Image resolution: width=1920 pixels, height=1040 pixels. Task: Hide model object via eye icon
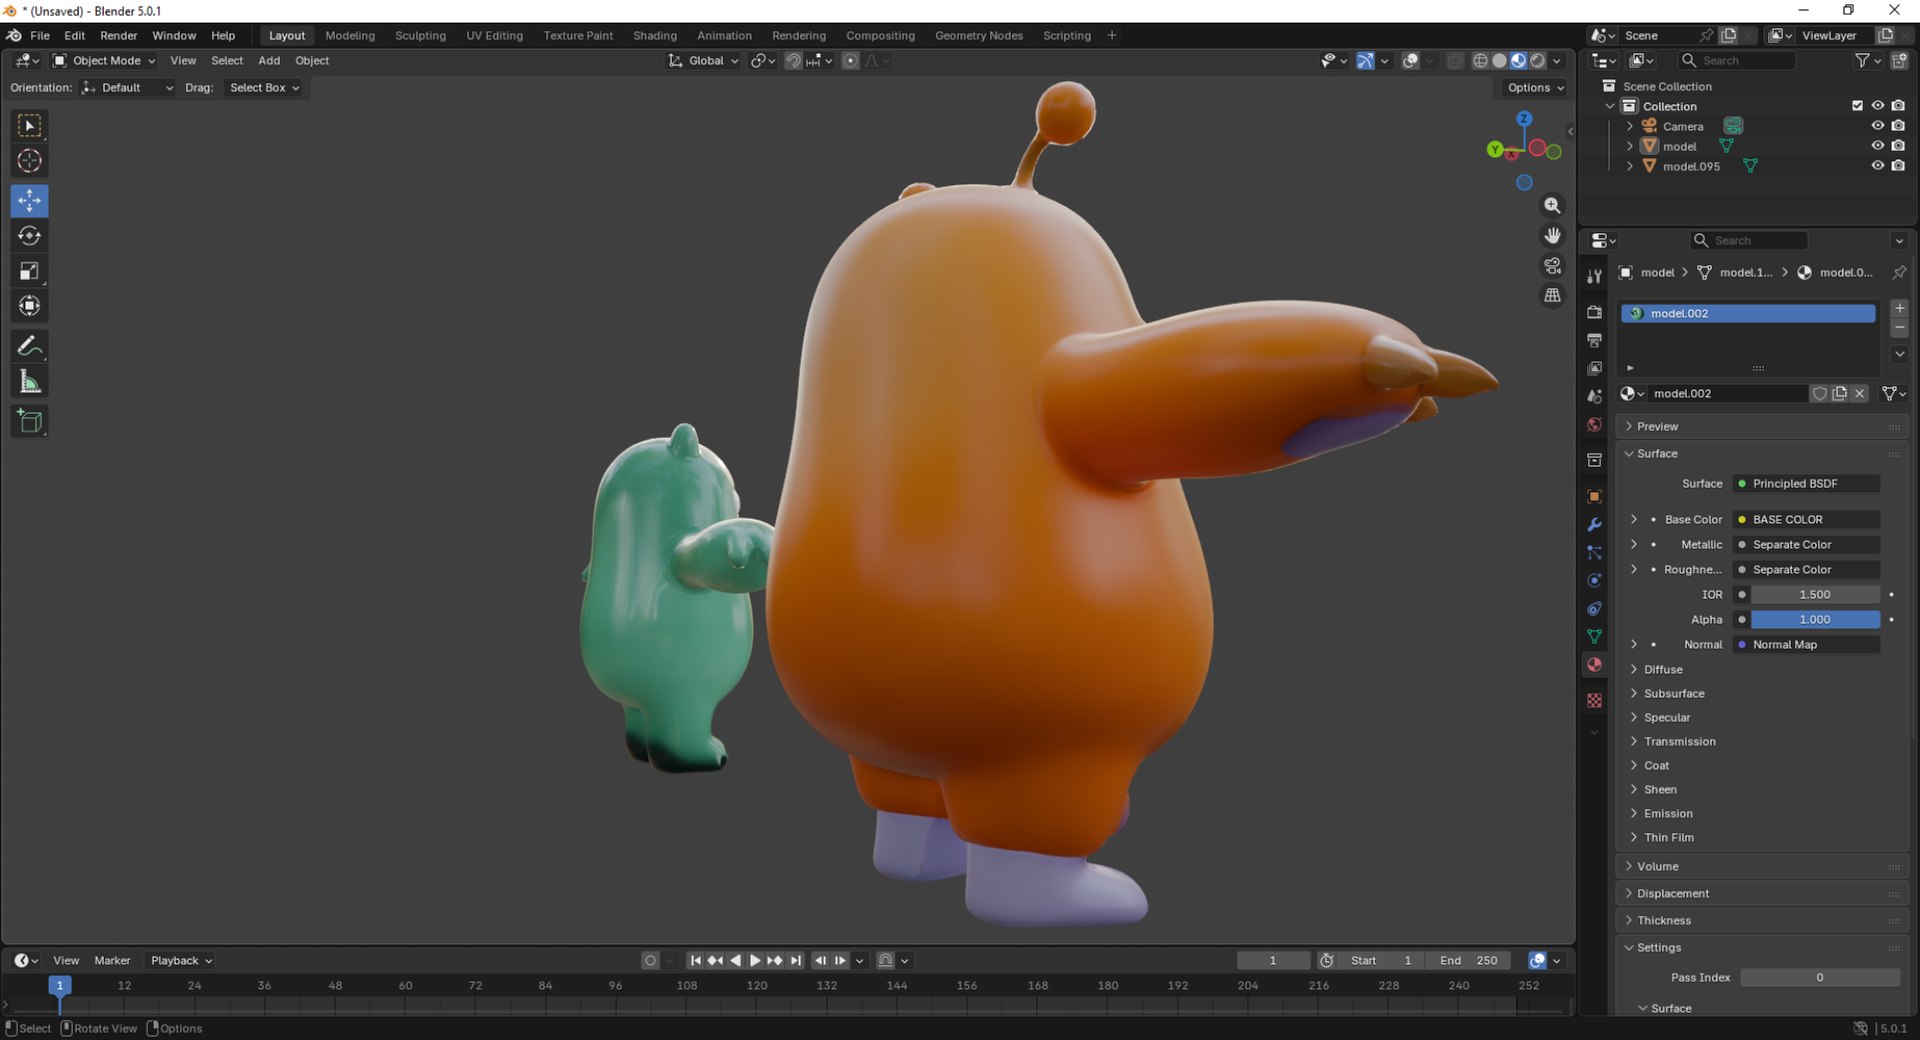coord(1877,146)
